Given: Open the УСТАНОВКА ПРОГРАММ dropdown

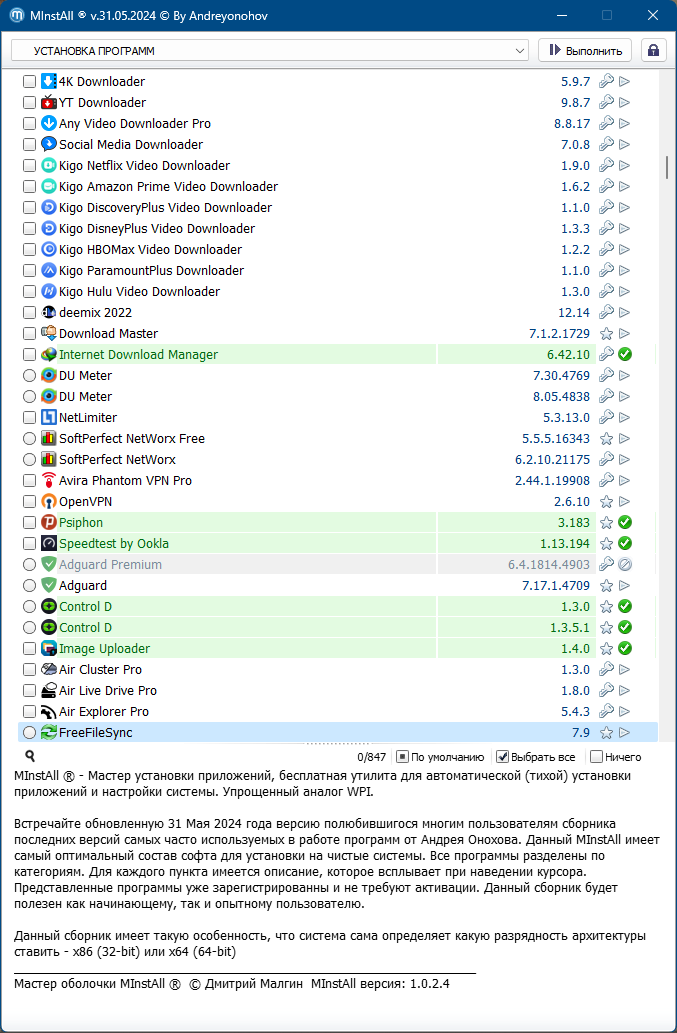Looking at the screenshot, I should click(x=270, y=51).
